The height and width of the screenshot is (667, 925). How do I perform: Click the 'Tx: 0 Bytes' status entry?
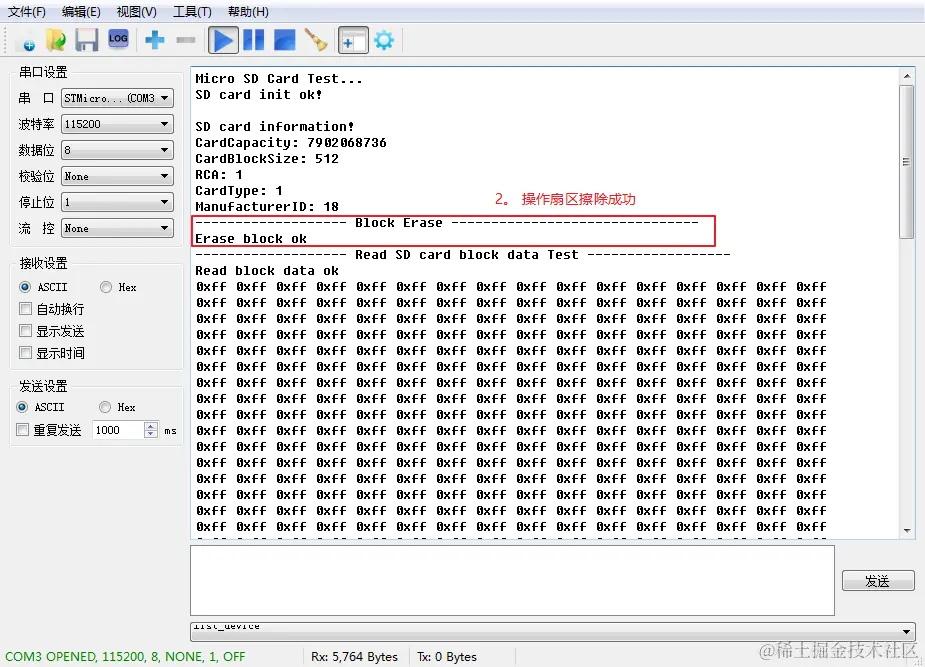(x=447, y=656)
